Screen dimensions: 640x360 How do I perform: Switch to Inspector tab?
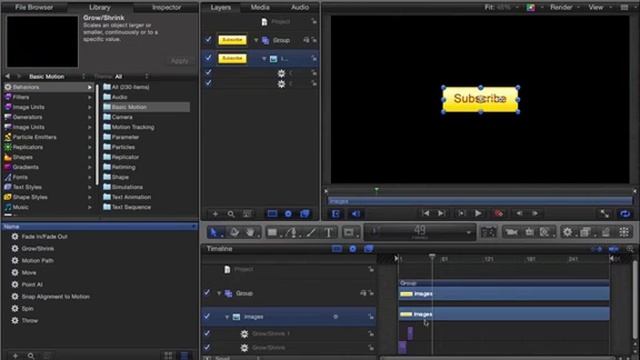tap(167, 7)
